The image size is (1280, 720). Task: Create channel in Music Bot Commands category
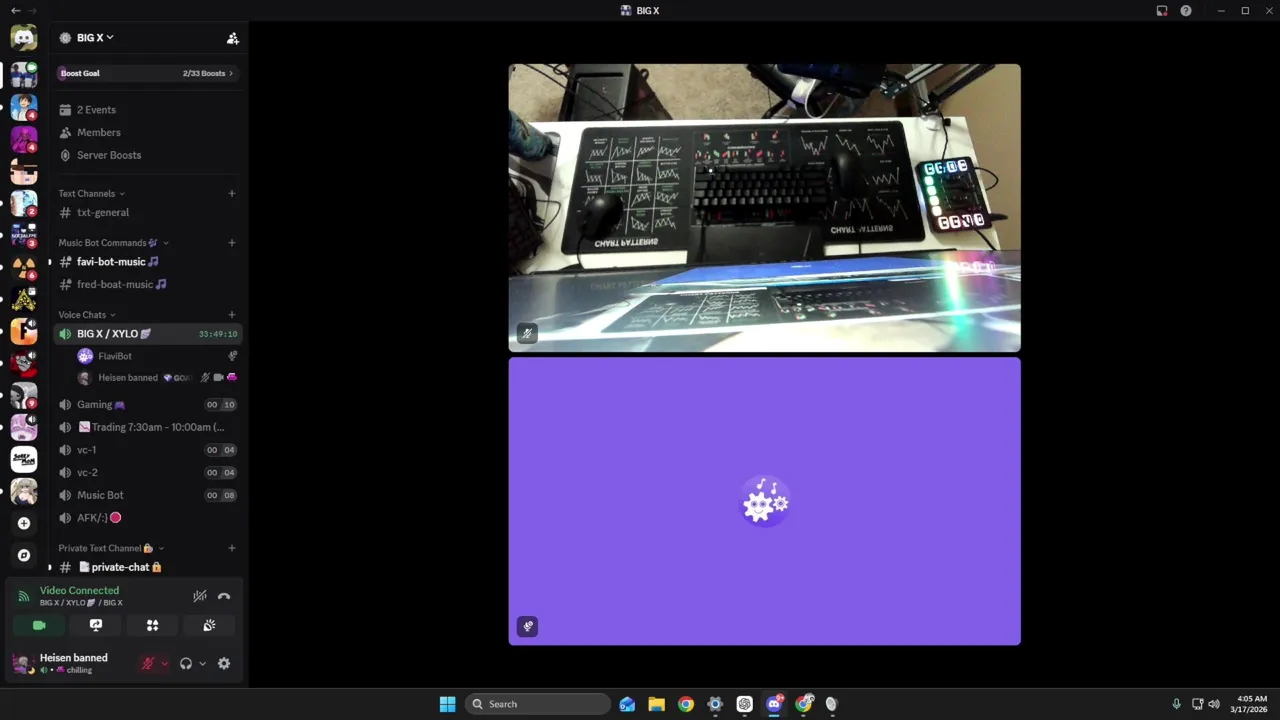click(232, 243)
